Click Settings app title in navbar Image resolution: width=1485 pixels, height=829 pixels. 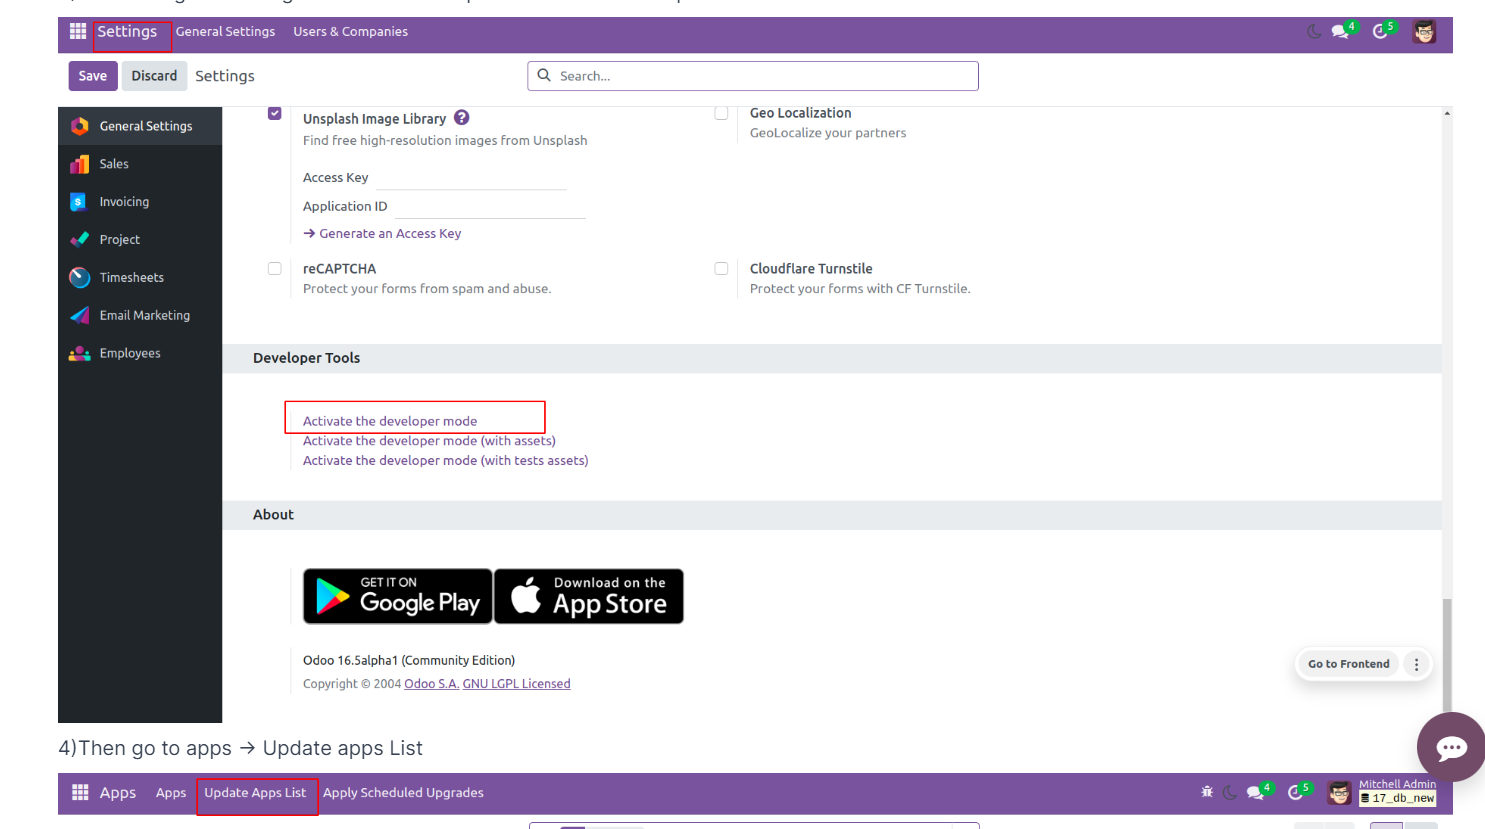tap(127, 32)
